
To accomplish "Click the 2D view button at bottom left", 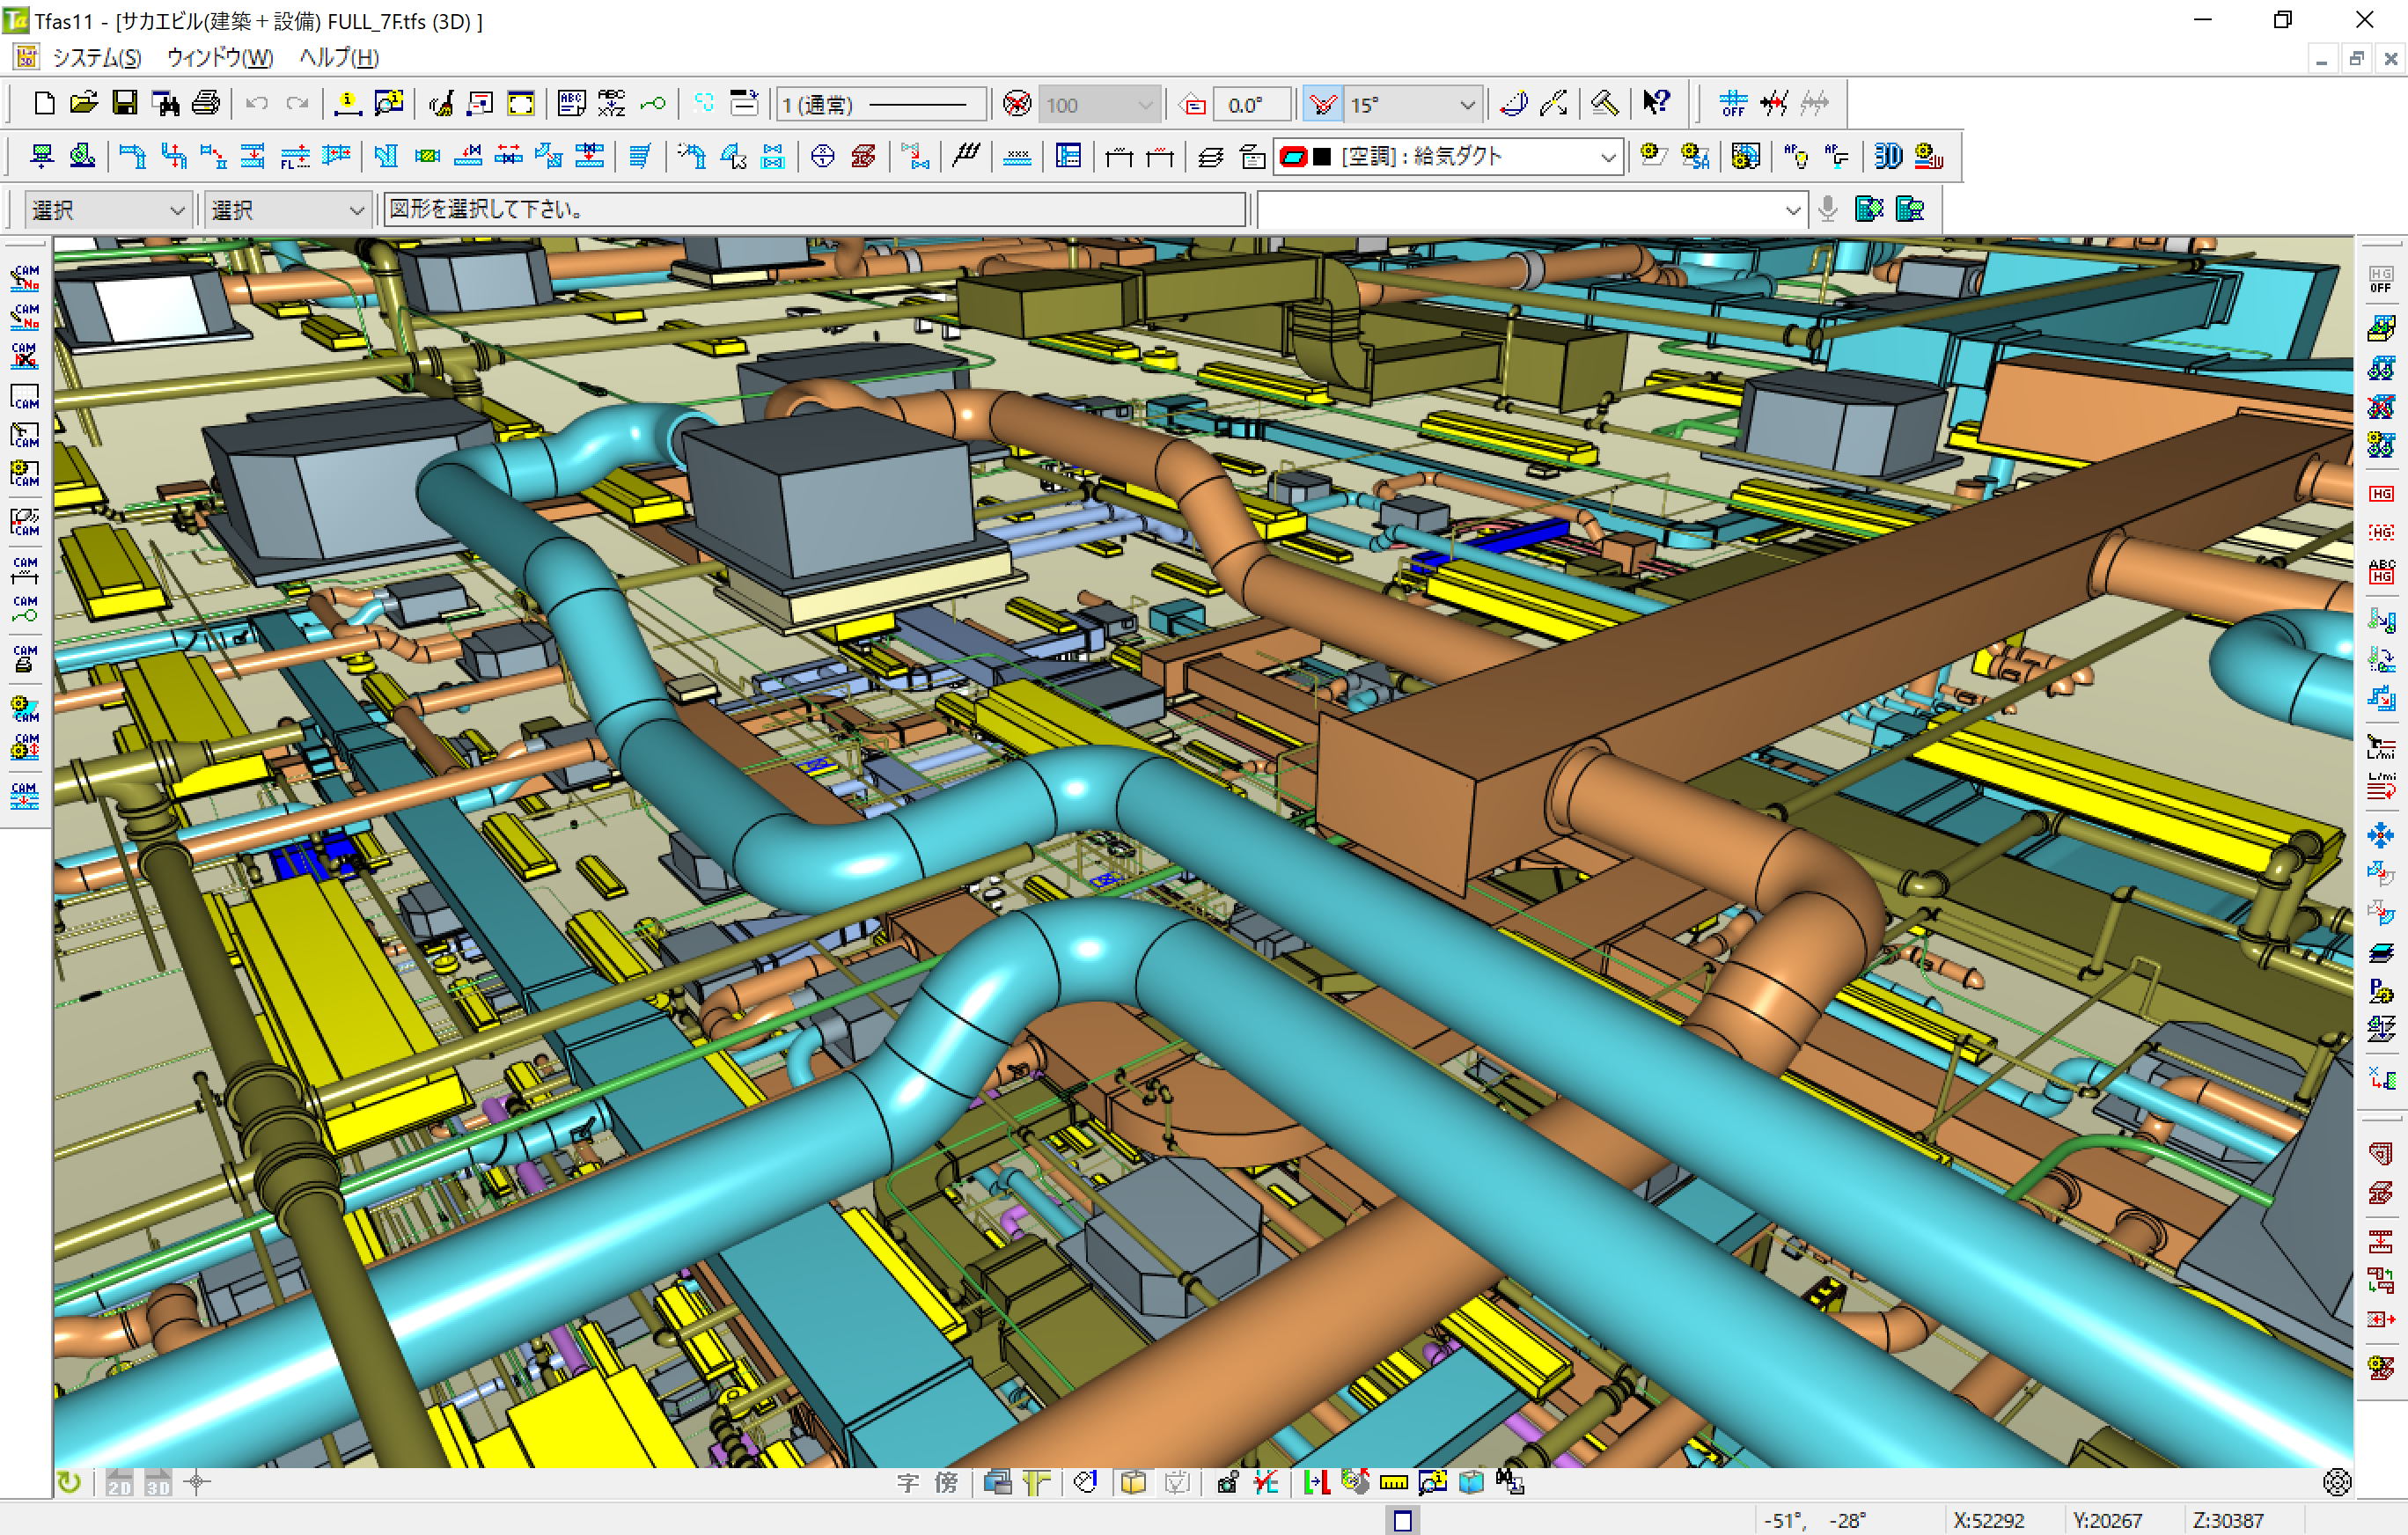I will (x=120, y=1483).
